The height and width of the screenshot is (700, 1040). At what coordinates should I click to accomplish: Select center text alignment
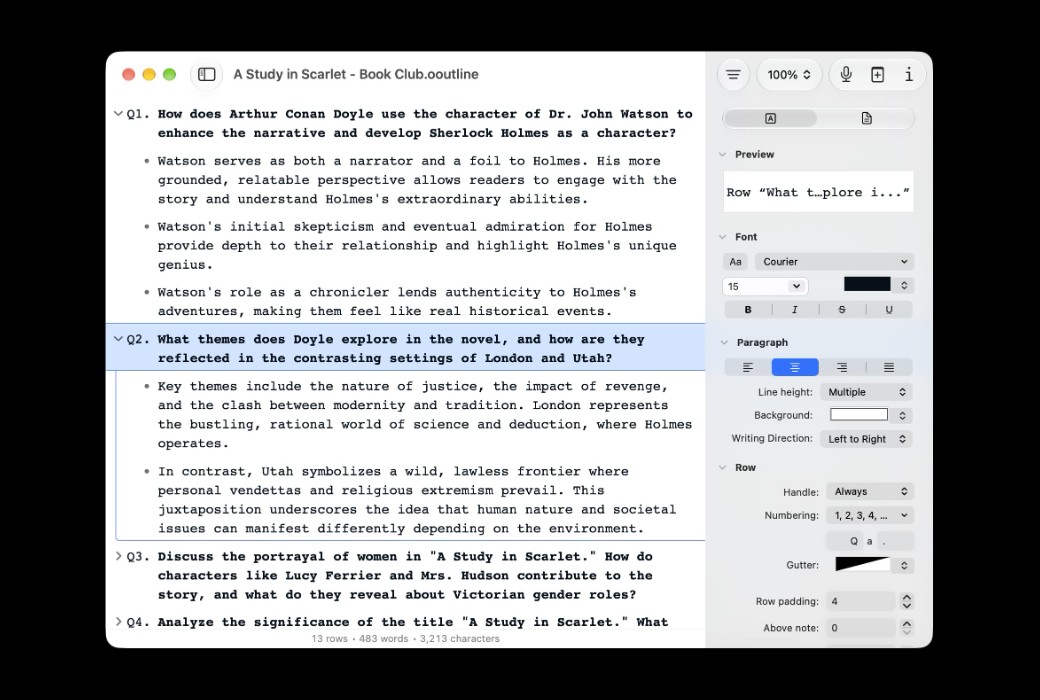coord(795,368)
